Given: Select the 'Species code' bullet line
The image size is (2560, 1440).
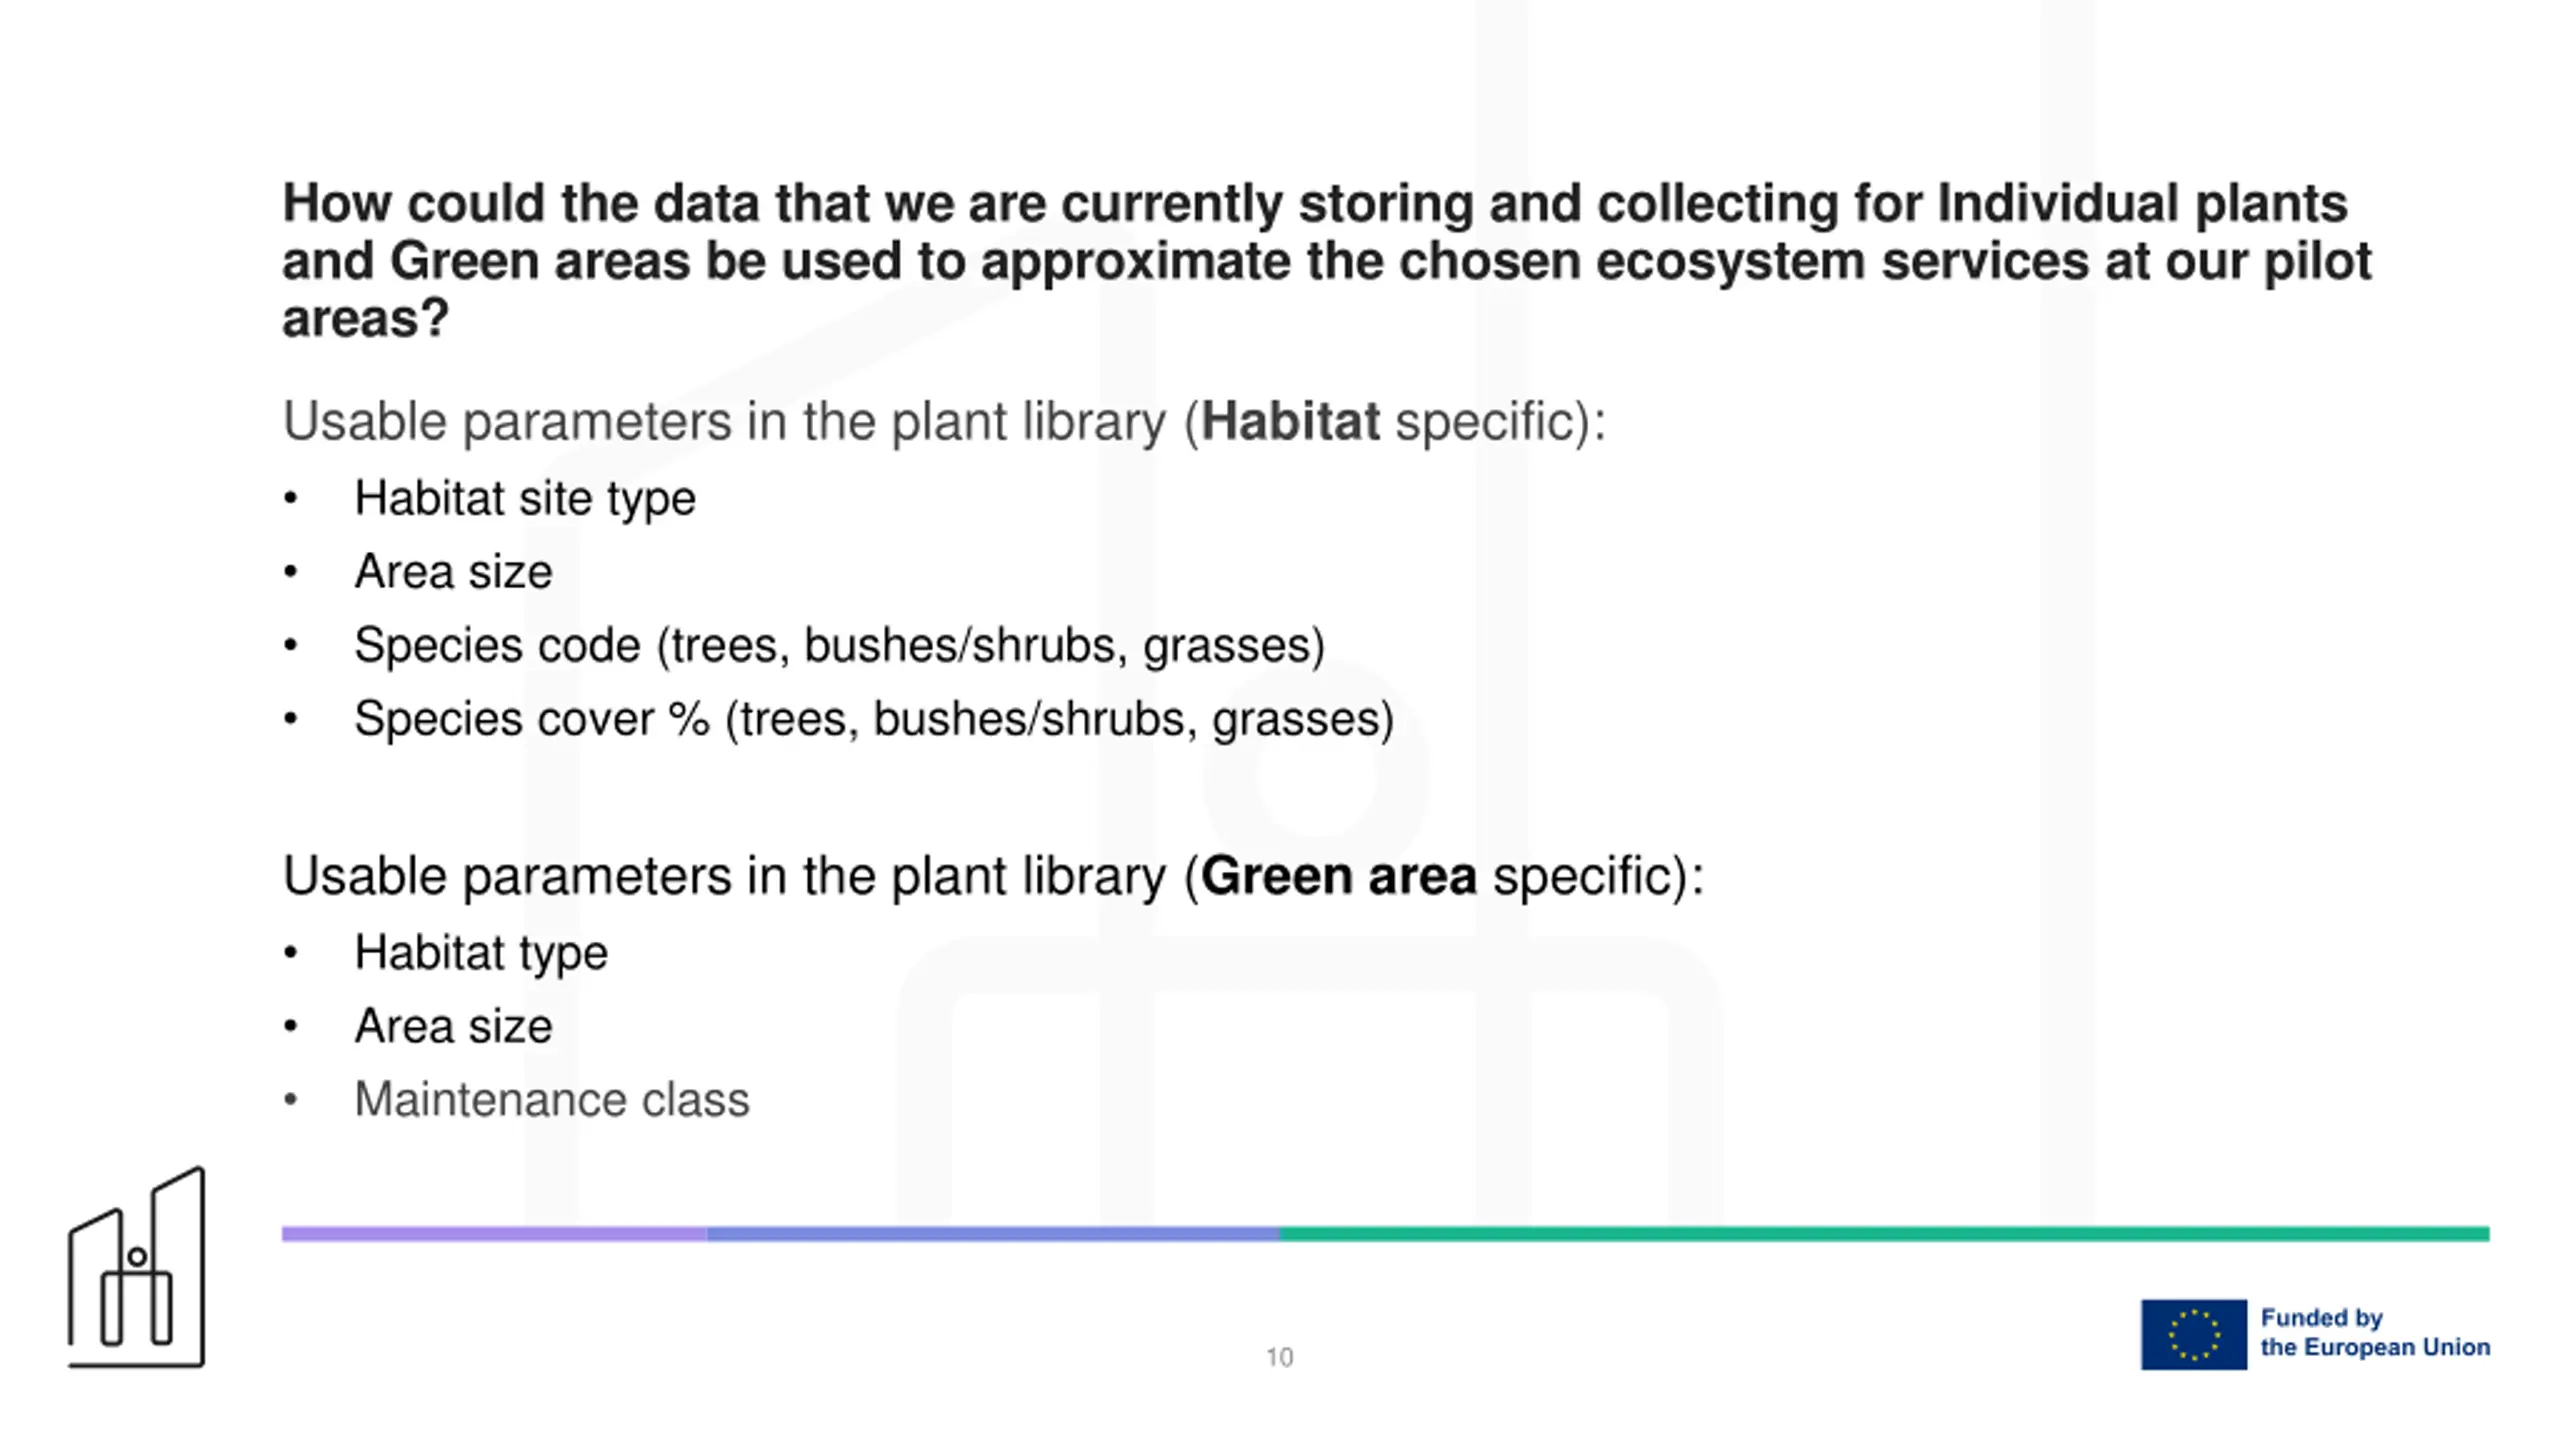Looking at the screenshot, I should click(839, 645).
